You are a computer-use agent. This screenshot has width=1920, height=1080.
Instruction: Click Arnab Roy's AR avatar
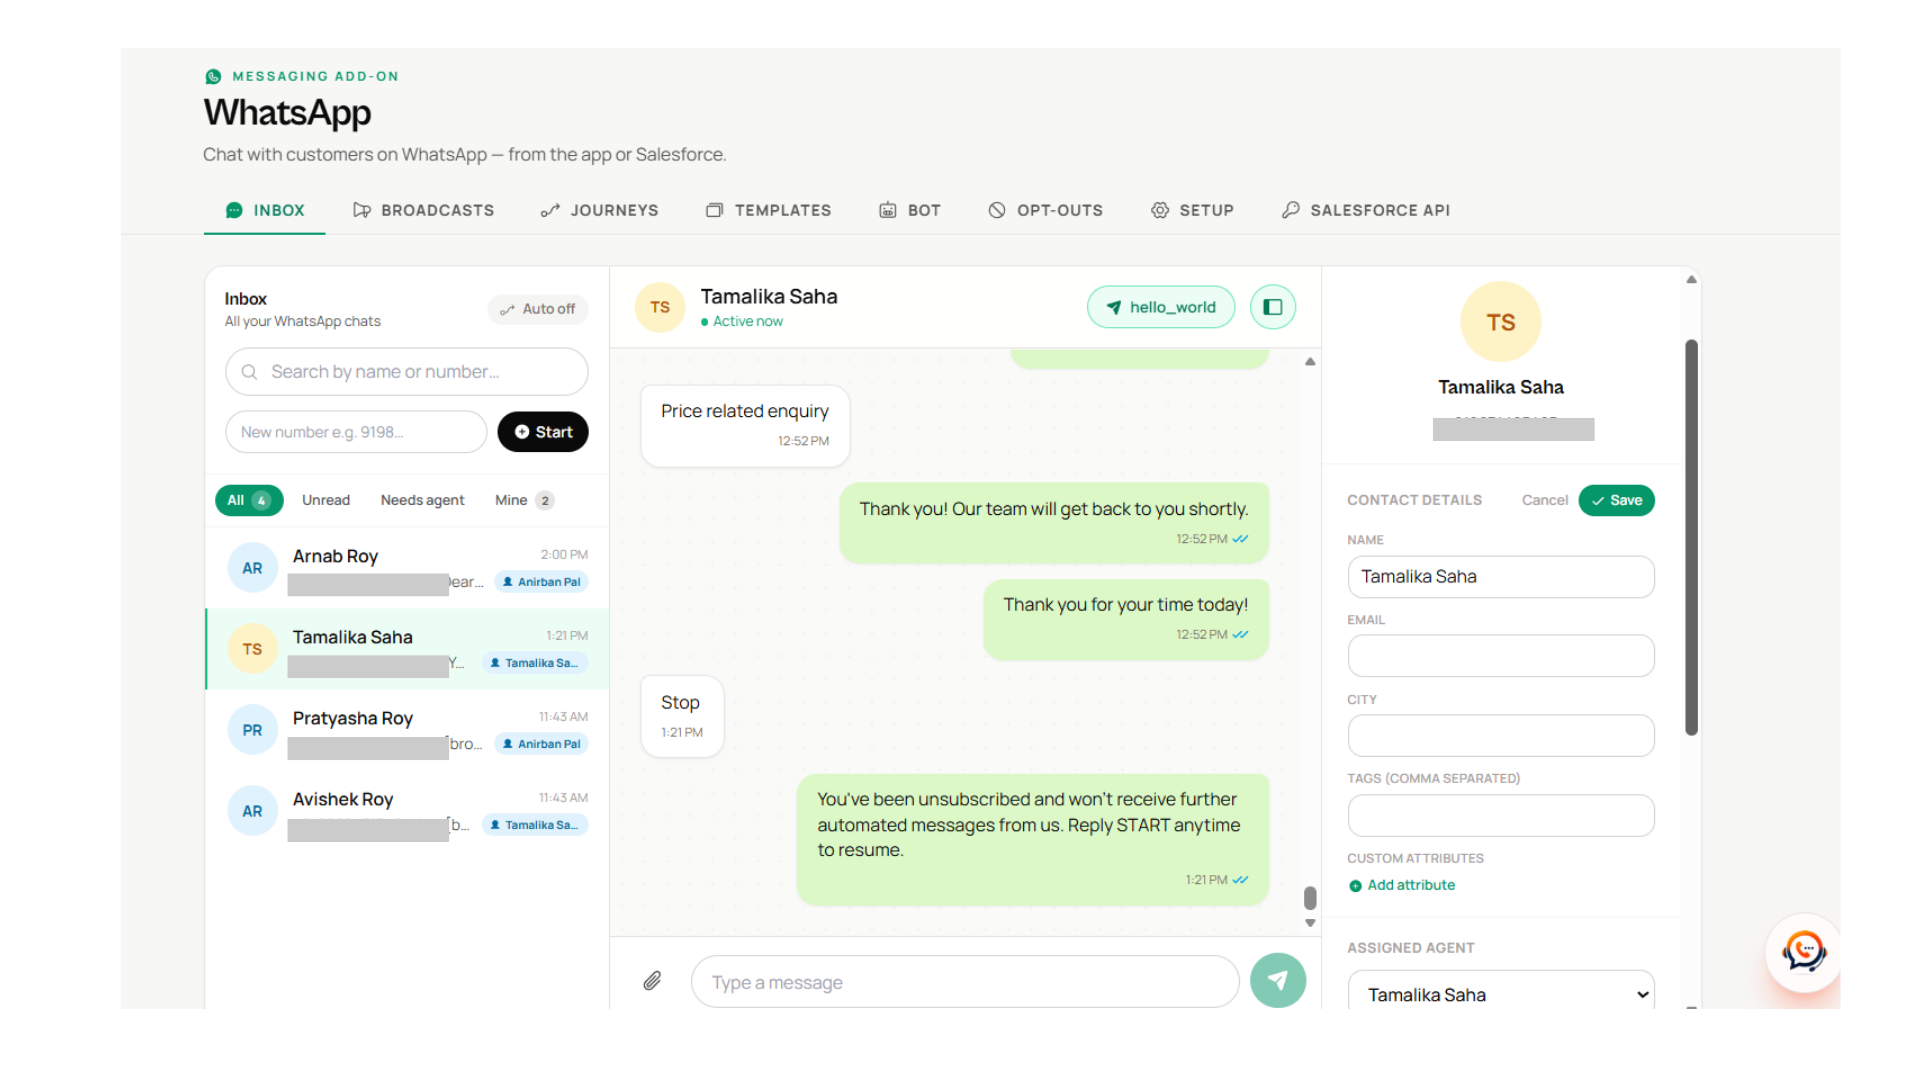pos(252,568)
